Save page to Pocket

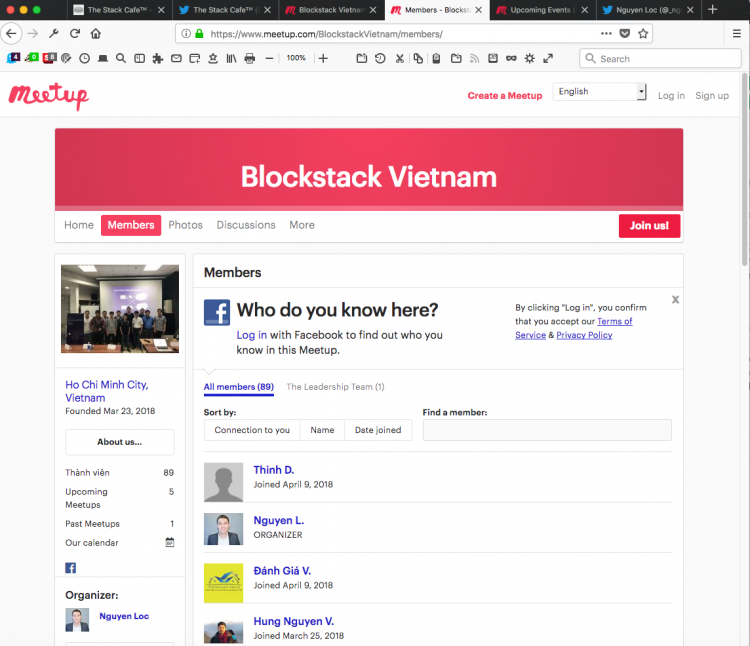[x=625, y=33]
